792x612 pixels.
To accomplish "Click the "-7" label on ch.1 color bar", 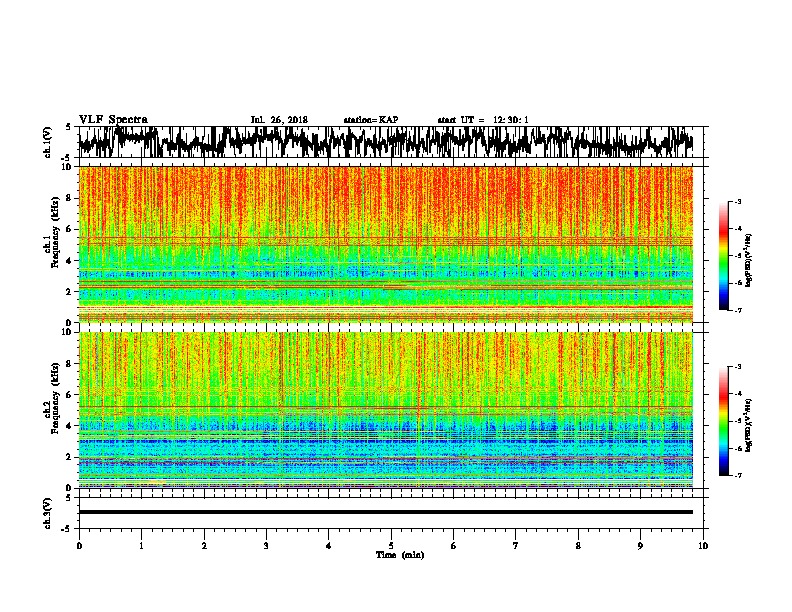I will tap(737, 310).
